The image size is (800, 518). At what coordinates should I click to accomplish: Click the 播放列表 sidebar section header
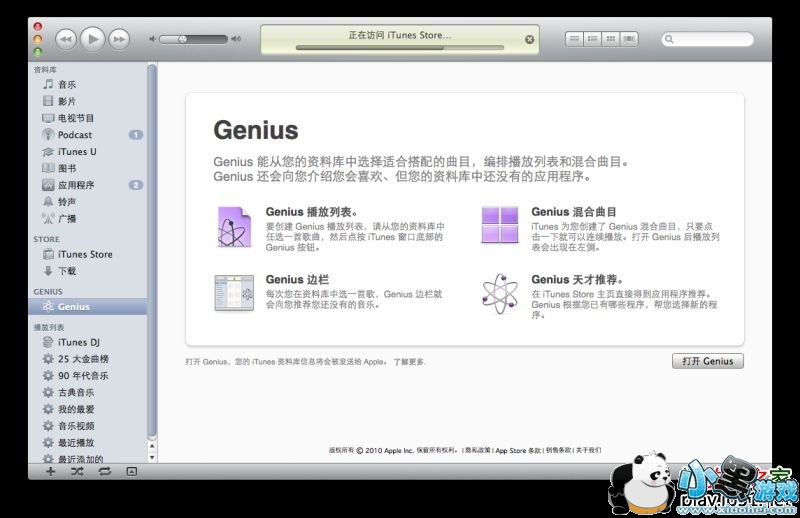point(49,327)
